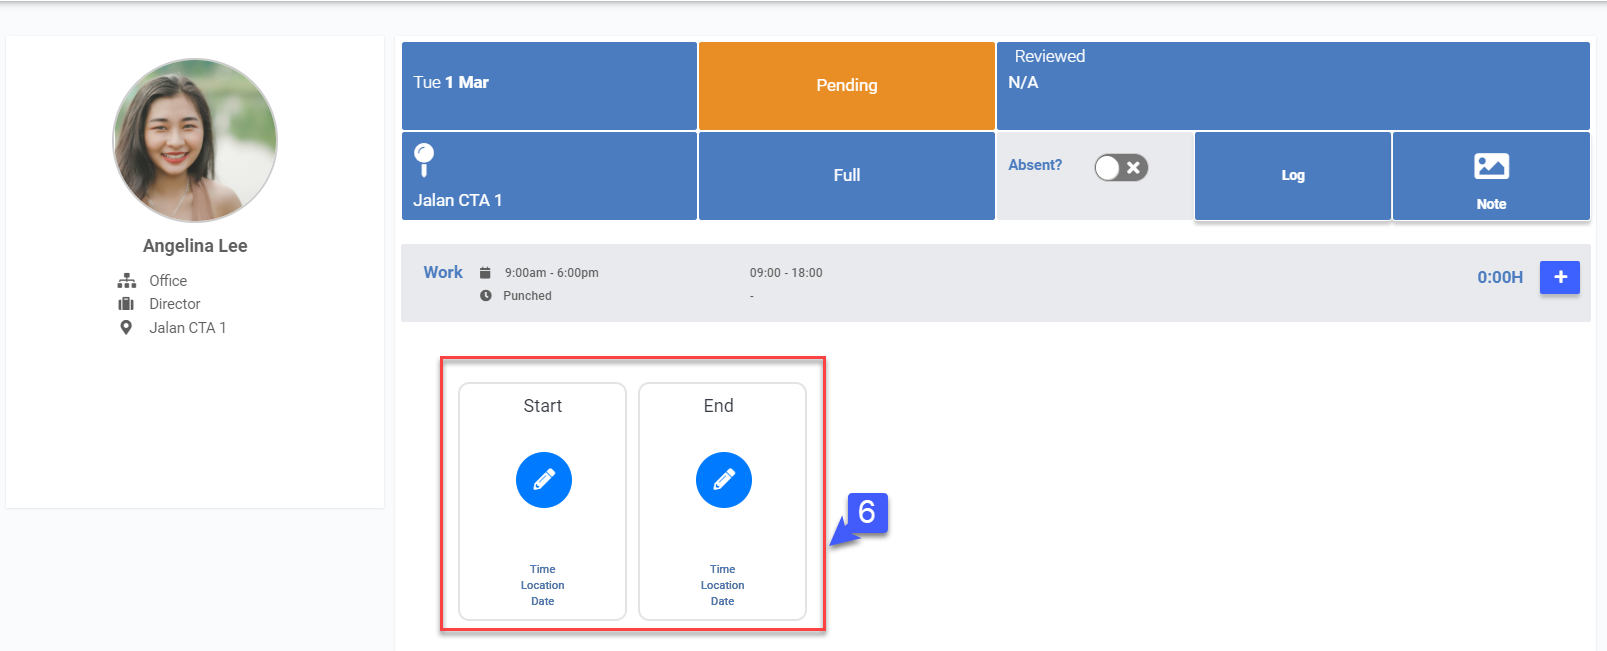Click the calendar icon before 9:00am - 6:00pm
The image size is (1607, 651).
coord(485,273)
